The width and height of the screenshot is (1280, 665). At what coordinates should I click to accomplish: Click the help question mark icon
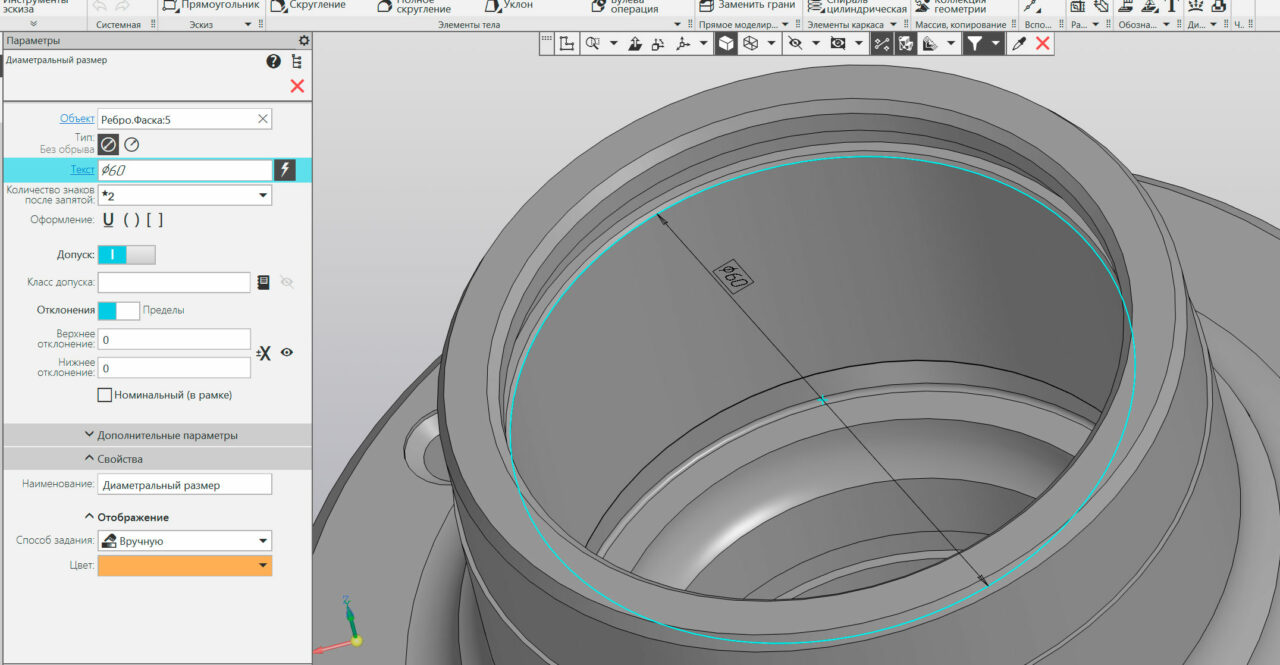[273, 62]
